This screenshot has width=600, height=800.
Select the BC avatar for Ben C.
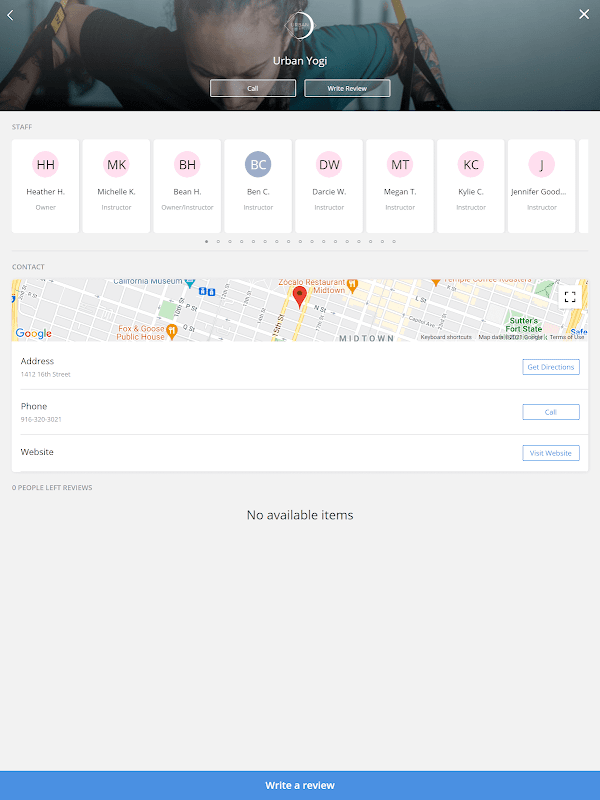click(258, 164)
